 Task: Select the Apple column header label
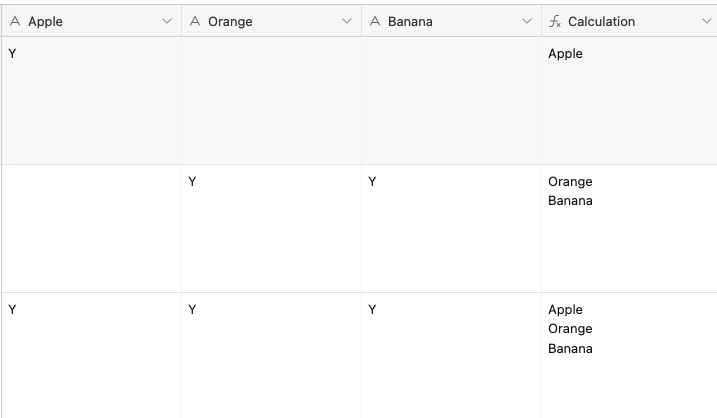tap(45, 21)
